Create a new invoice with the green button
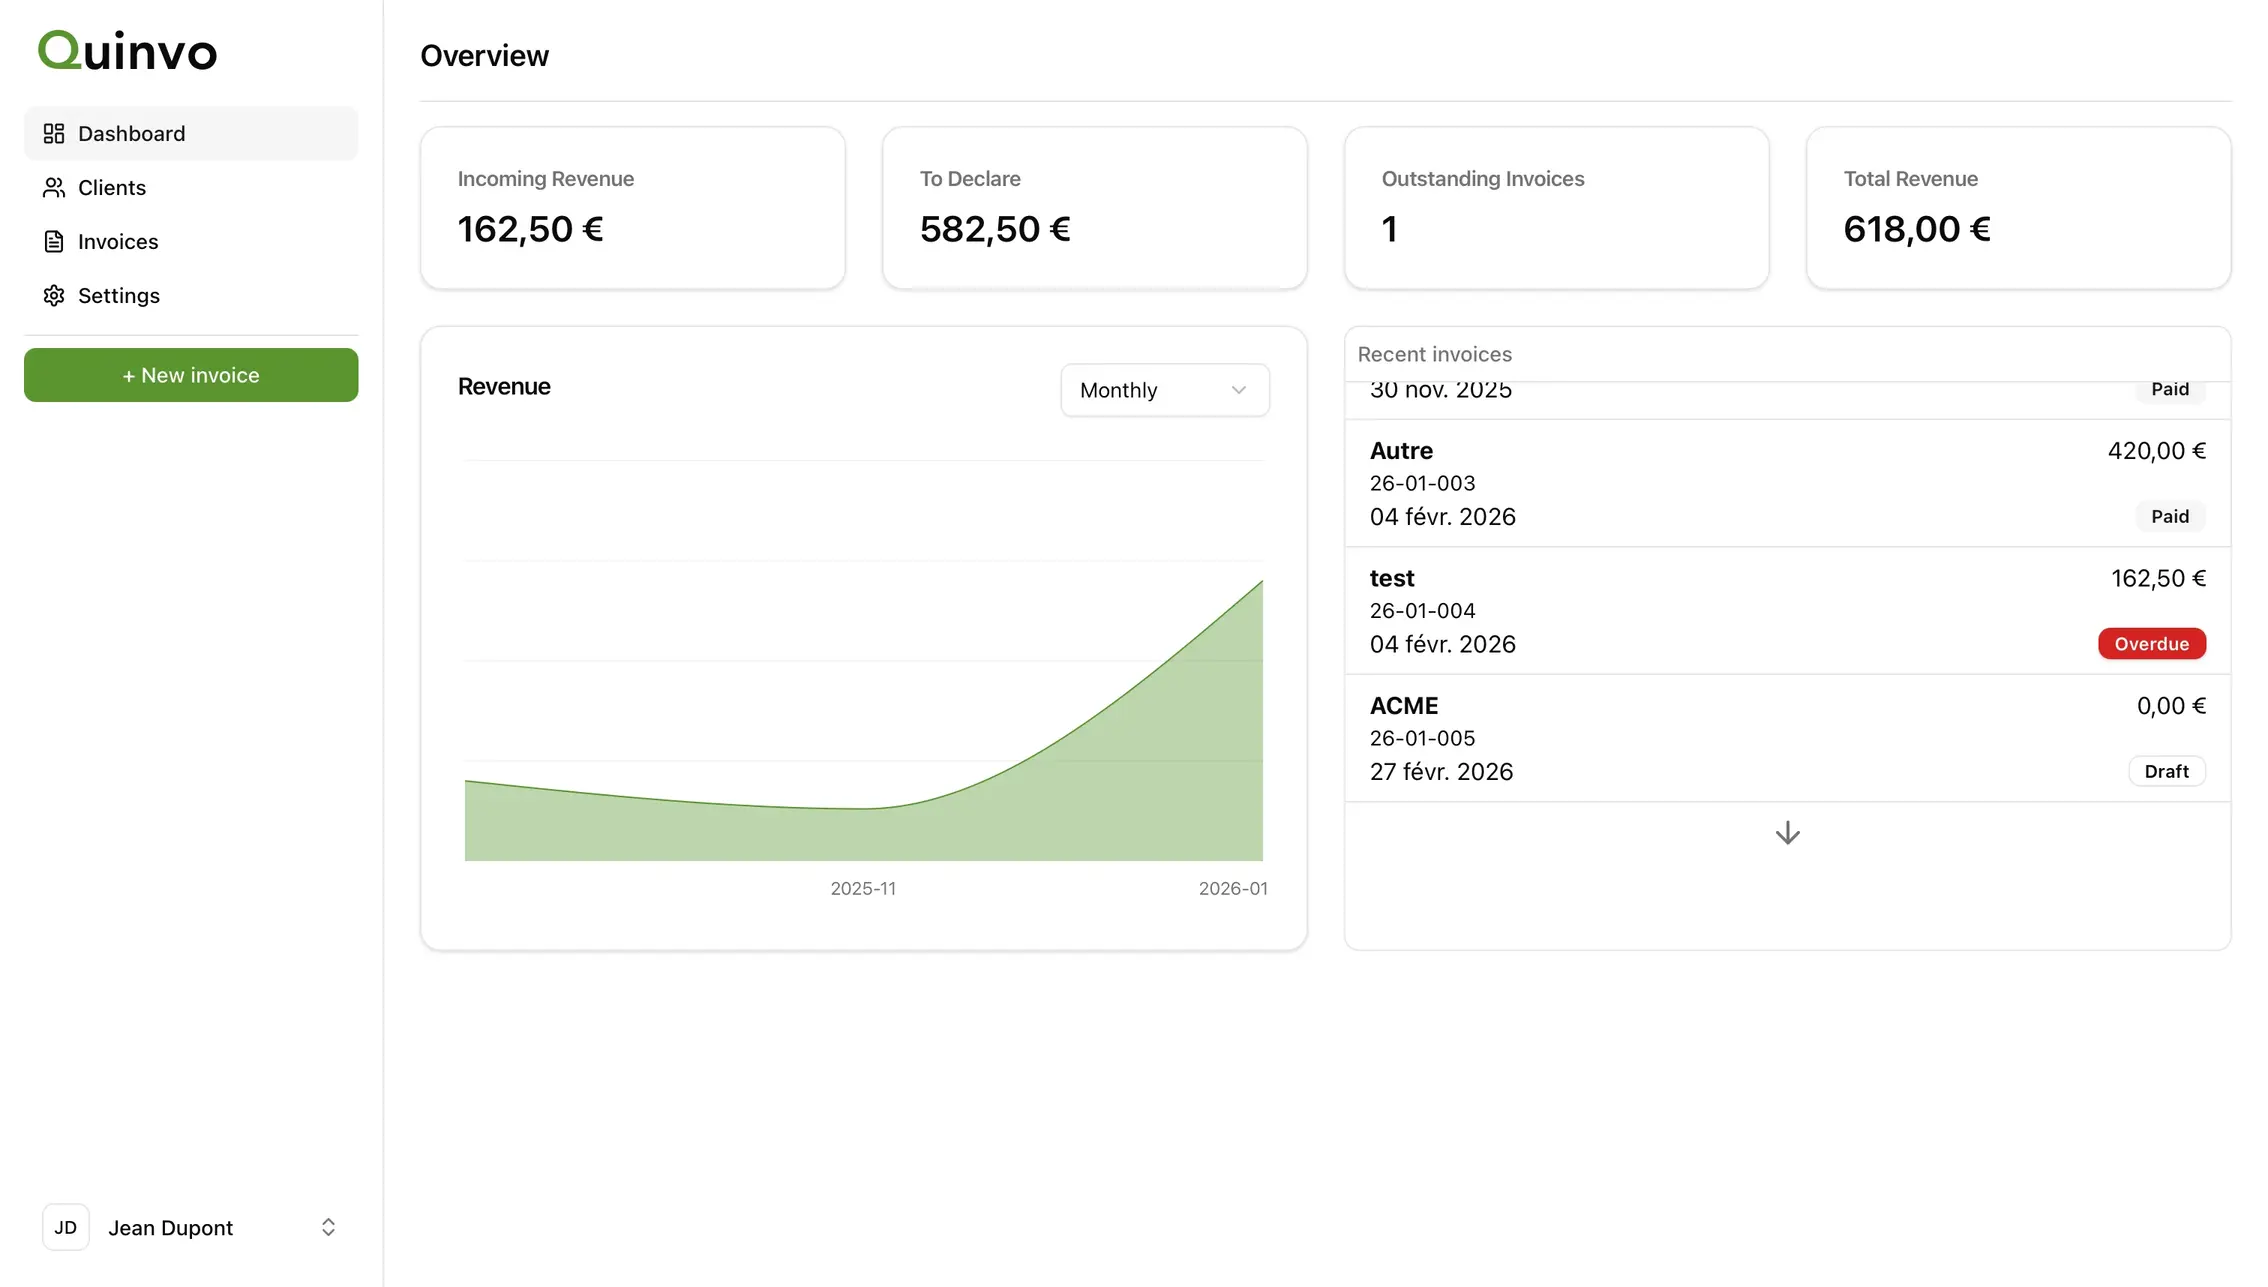 click(191, 375)
